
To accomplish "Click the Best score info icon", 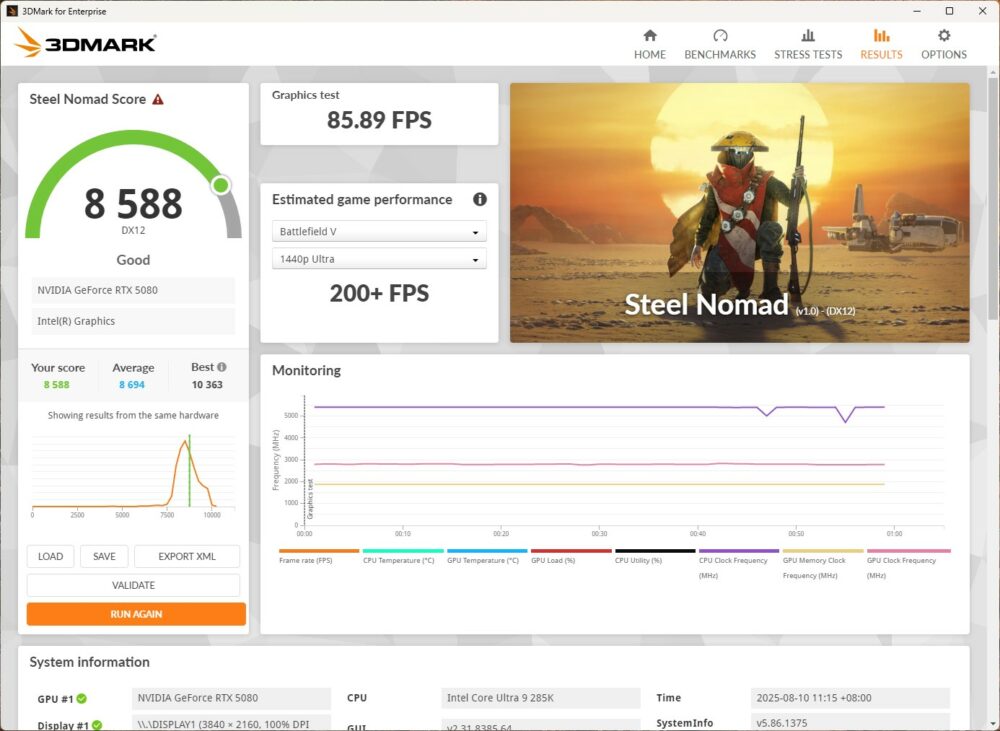I will pyautogui.click(x=222, y=367).
